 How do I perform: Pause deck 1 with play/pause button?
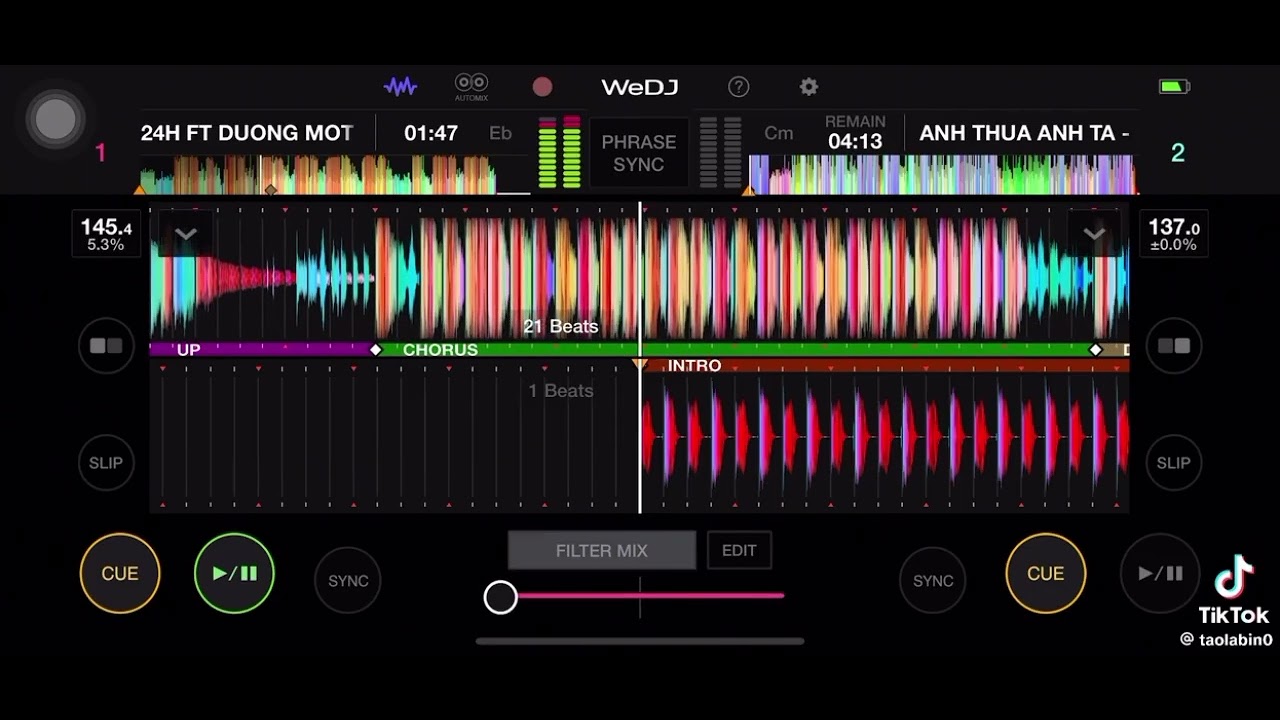234,573
